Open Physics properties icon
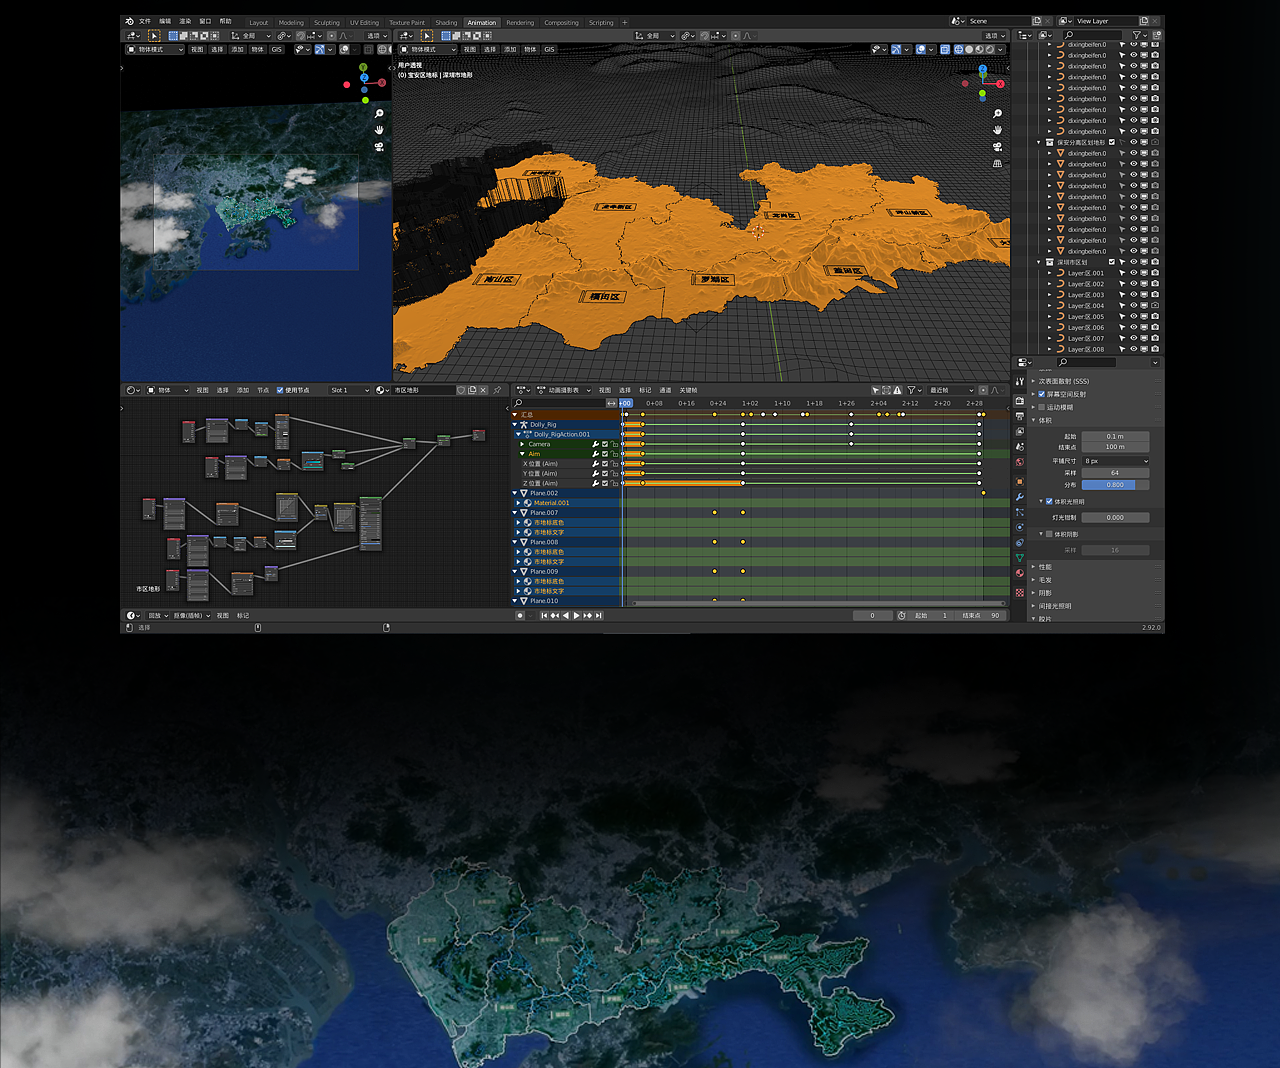1280x1068 pixels. pyautogui.click(x=1020, y=527)
